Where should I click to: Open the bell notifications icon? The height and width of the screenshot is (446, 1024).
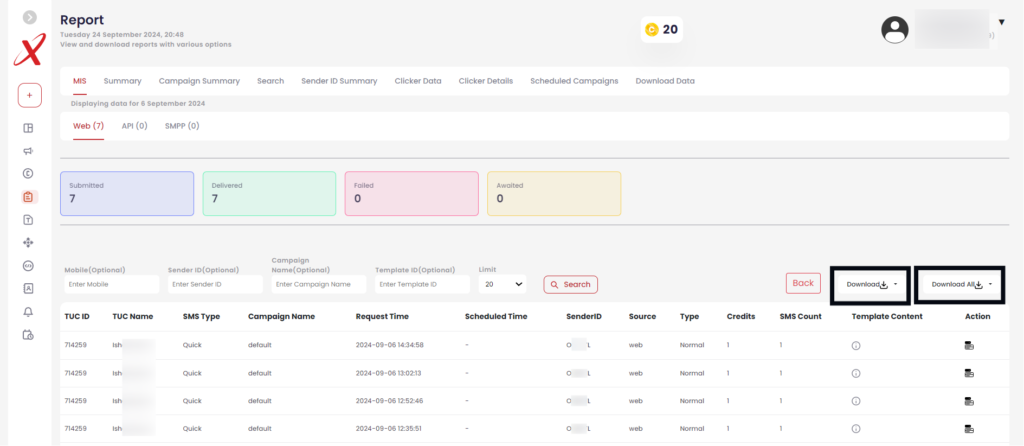coord(28,312)
